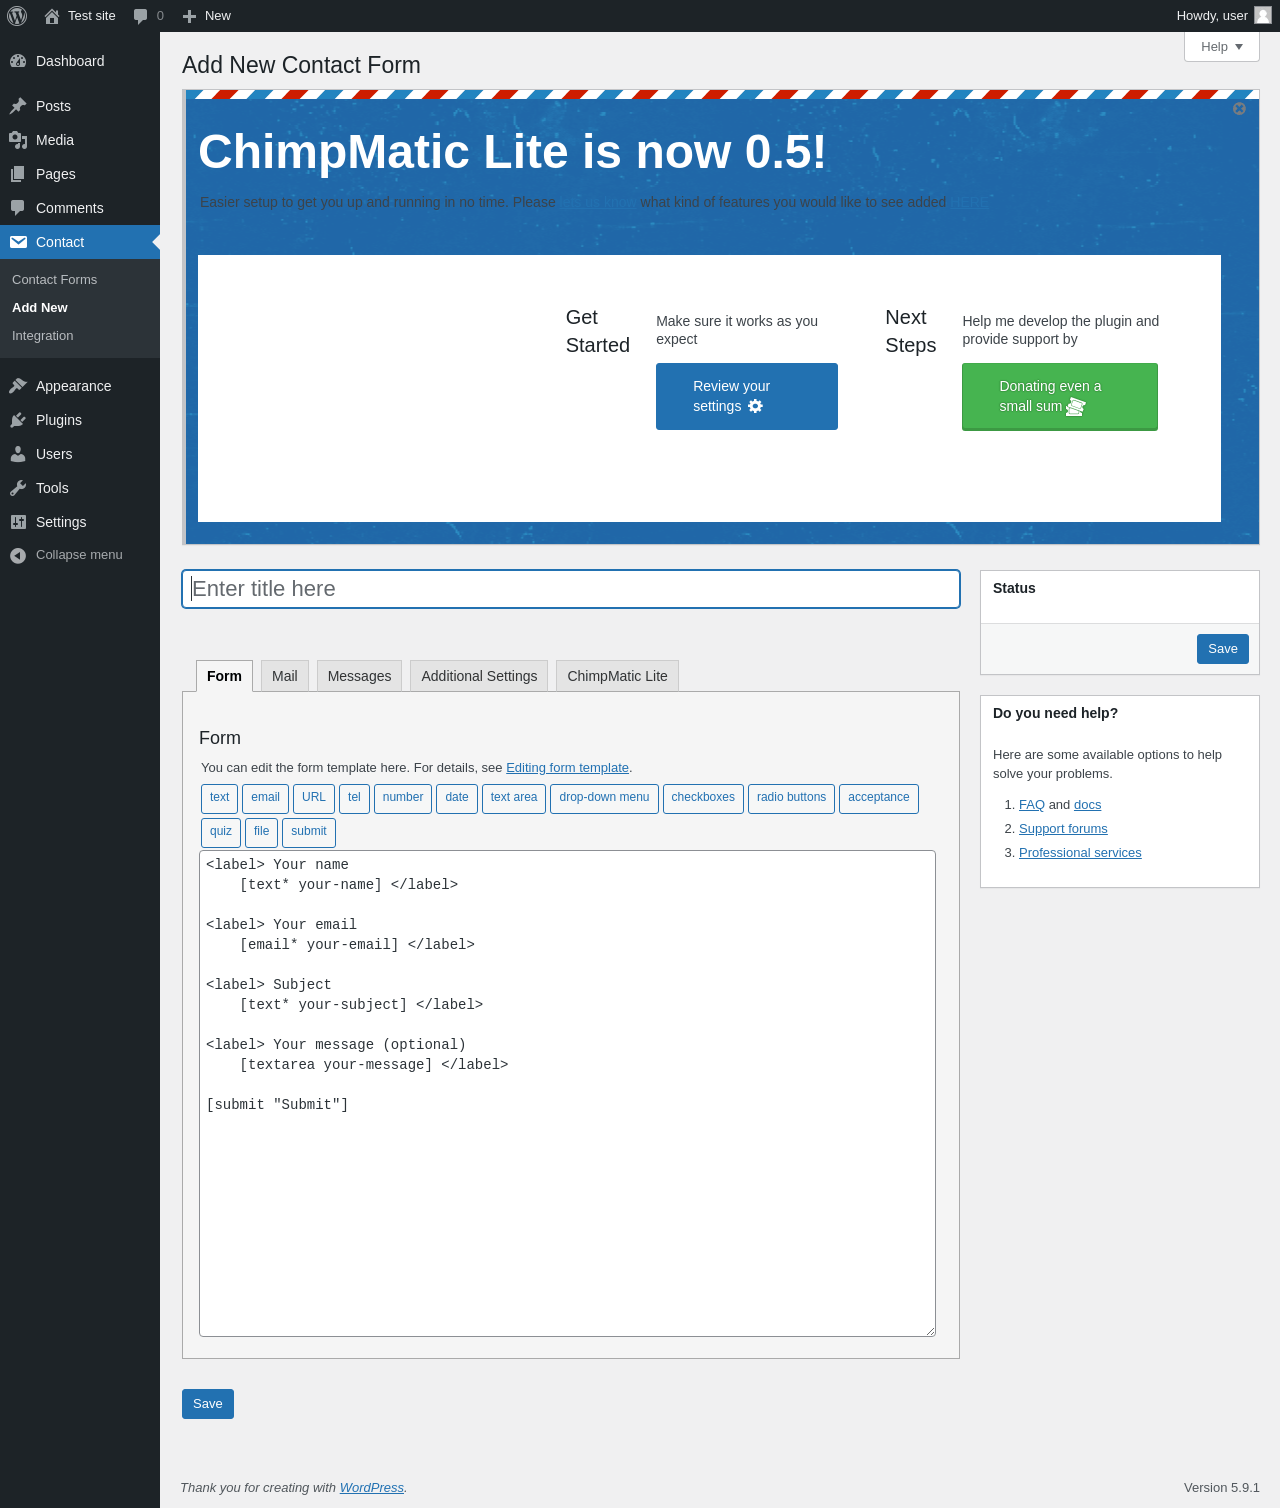
Task: Open the ChimpMatic Lite tab
Action: [617, 676]
